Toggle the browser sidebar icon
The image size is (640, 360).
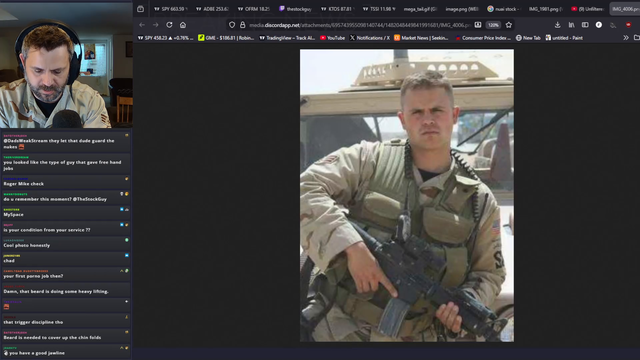click(x=585, y=25)
